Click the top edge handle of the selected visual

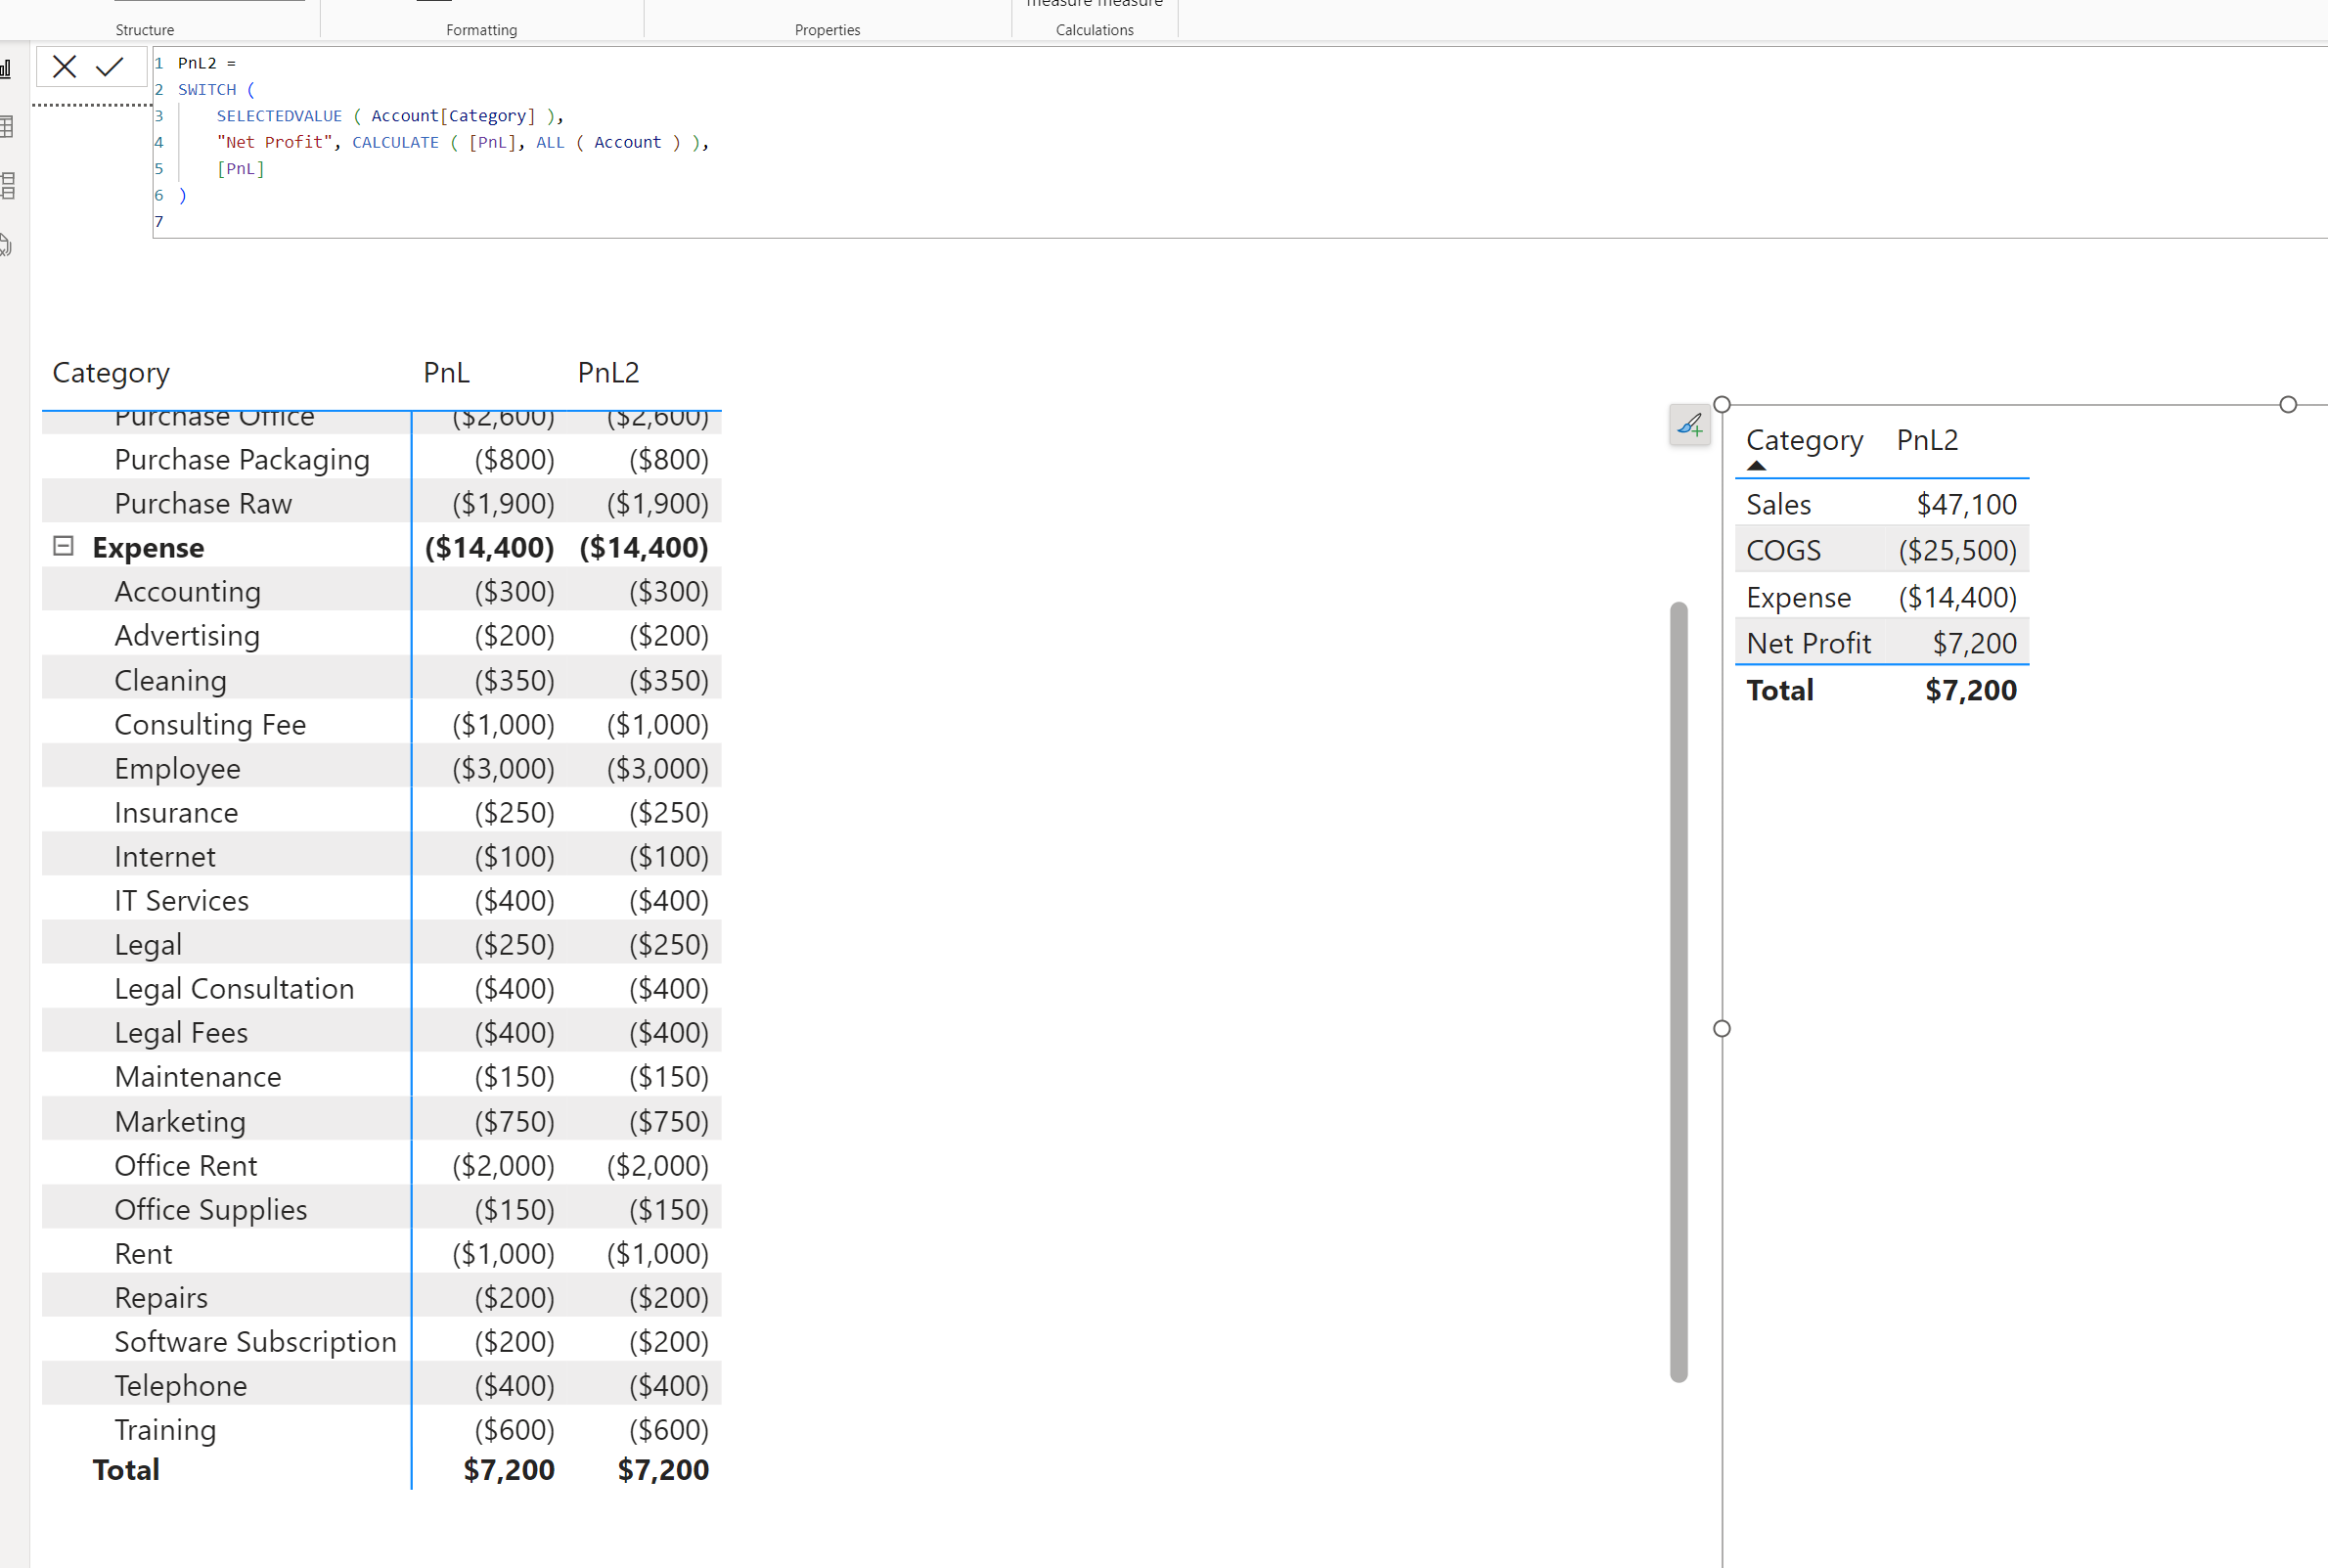point(2287,405)
